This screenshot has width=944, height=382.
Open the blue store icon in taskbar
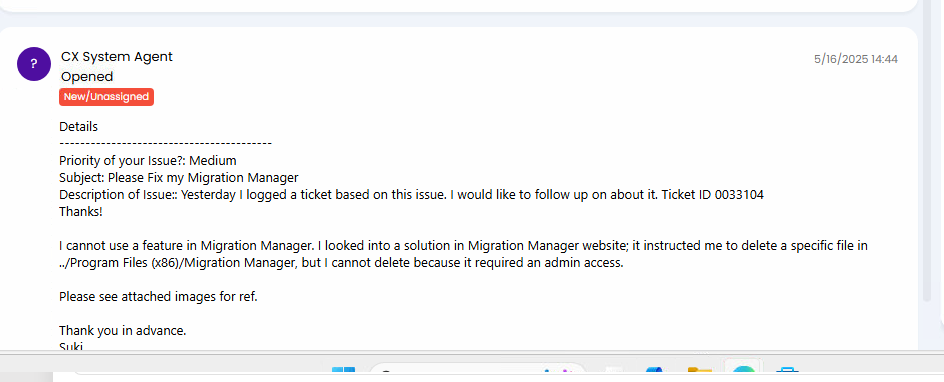787,374
